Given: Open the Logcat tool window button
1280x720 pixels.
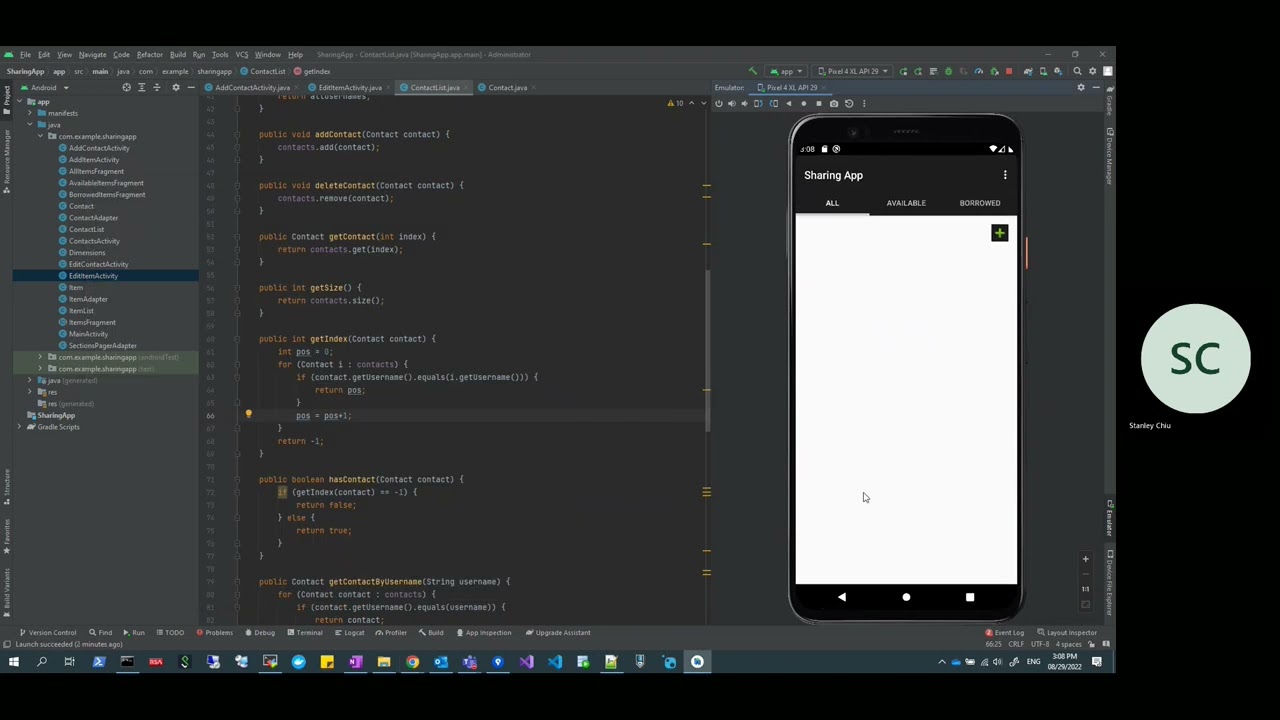Looking at the screenshot, I should tap(349, 632).
